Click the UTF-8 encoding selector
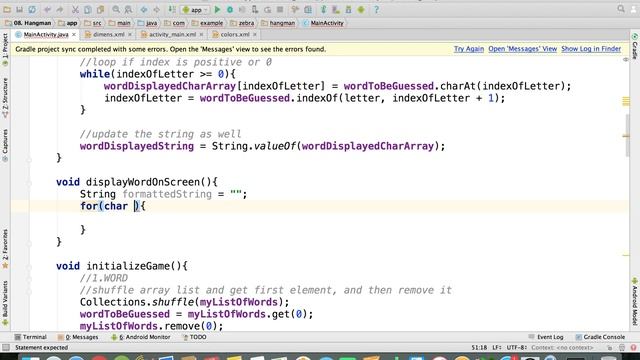This screenshot has height=360, width=640. pos(517,348)
